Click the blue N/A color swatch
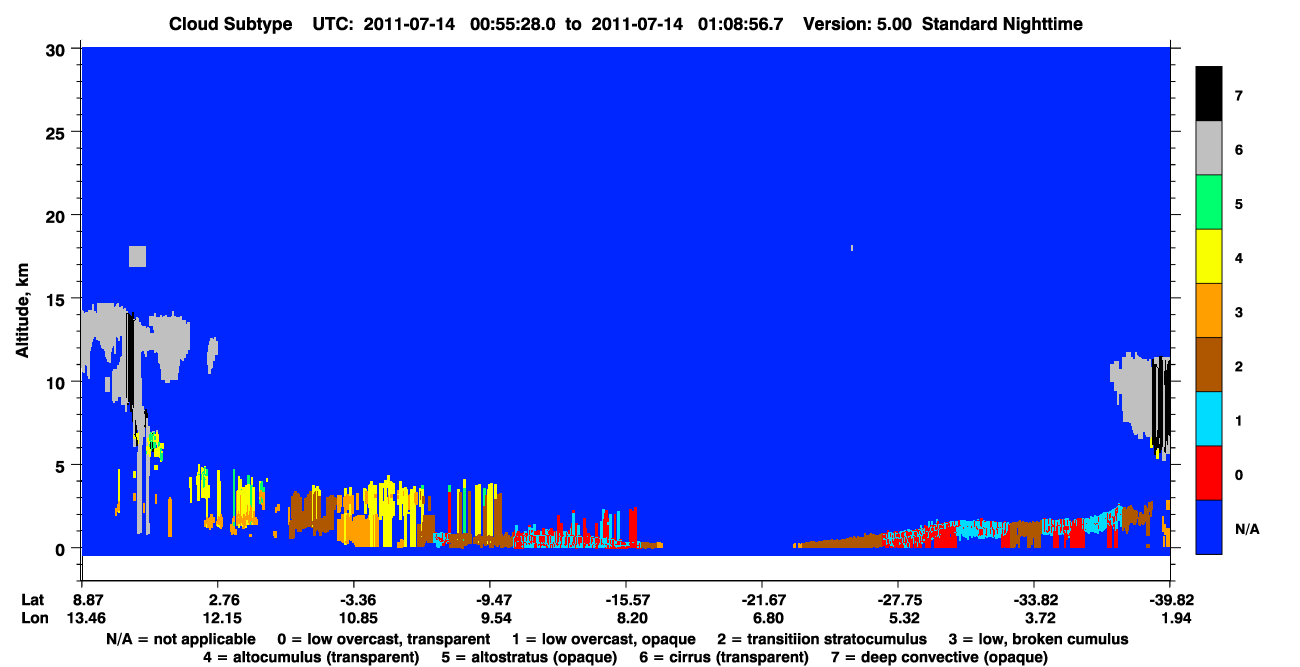 [x=1209, y=527]
